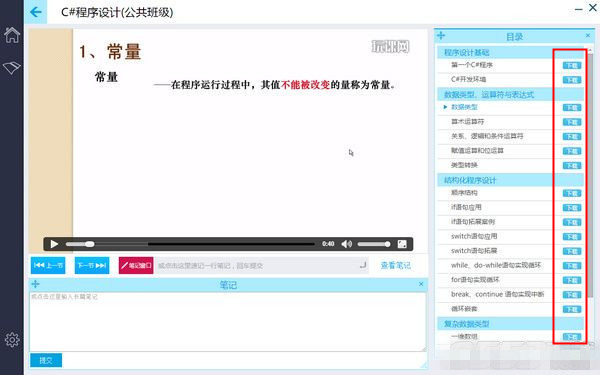Open lesson break、continue语句实现中断
This screenshot has width=600, height=375.
pyautogui.click(x=497, y=294)
